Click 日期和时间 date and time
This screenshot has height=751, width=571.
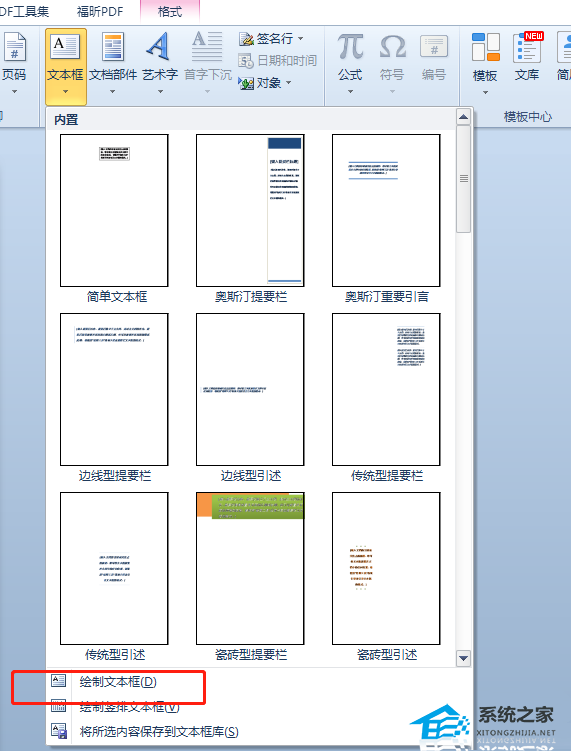[x=277, y=60]
